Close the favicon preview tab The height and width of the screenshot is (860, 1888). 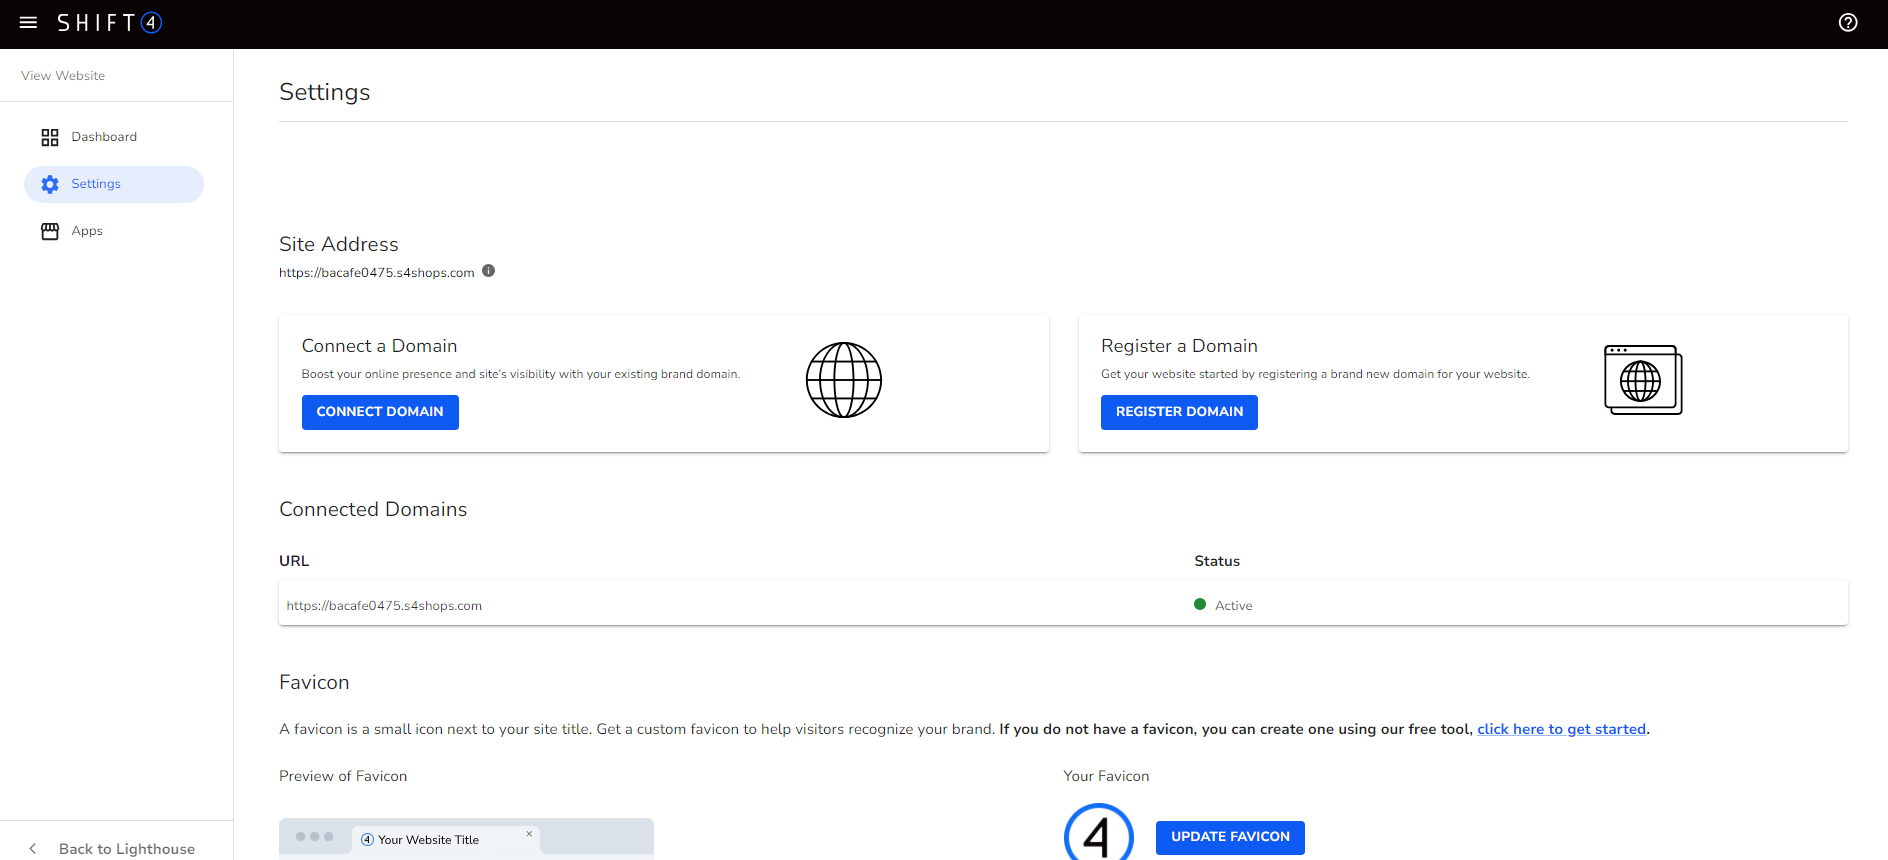tap(529, 834)
